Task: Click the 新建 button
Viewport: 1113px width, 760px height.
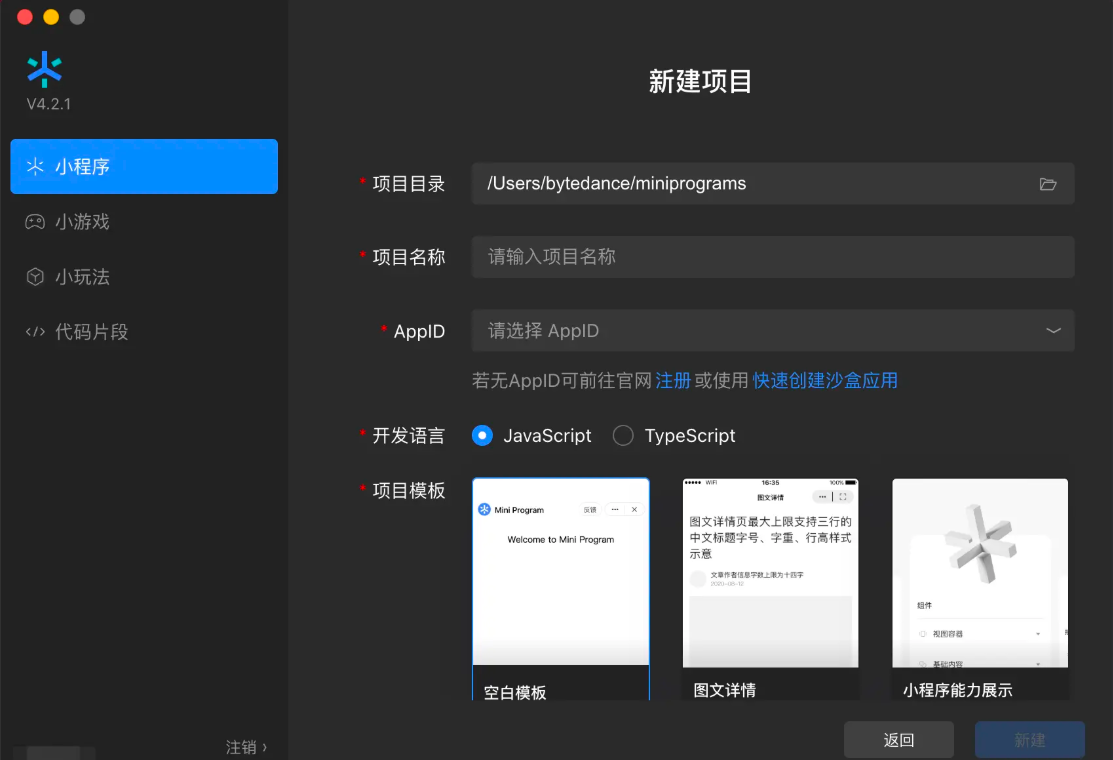Action: click(x=1029, y=740)
